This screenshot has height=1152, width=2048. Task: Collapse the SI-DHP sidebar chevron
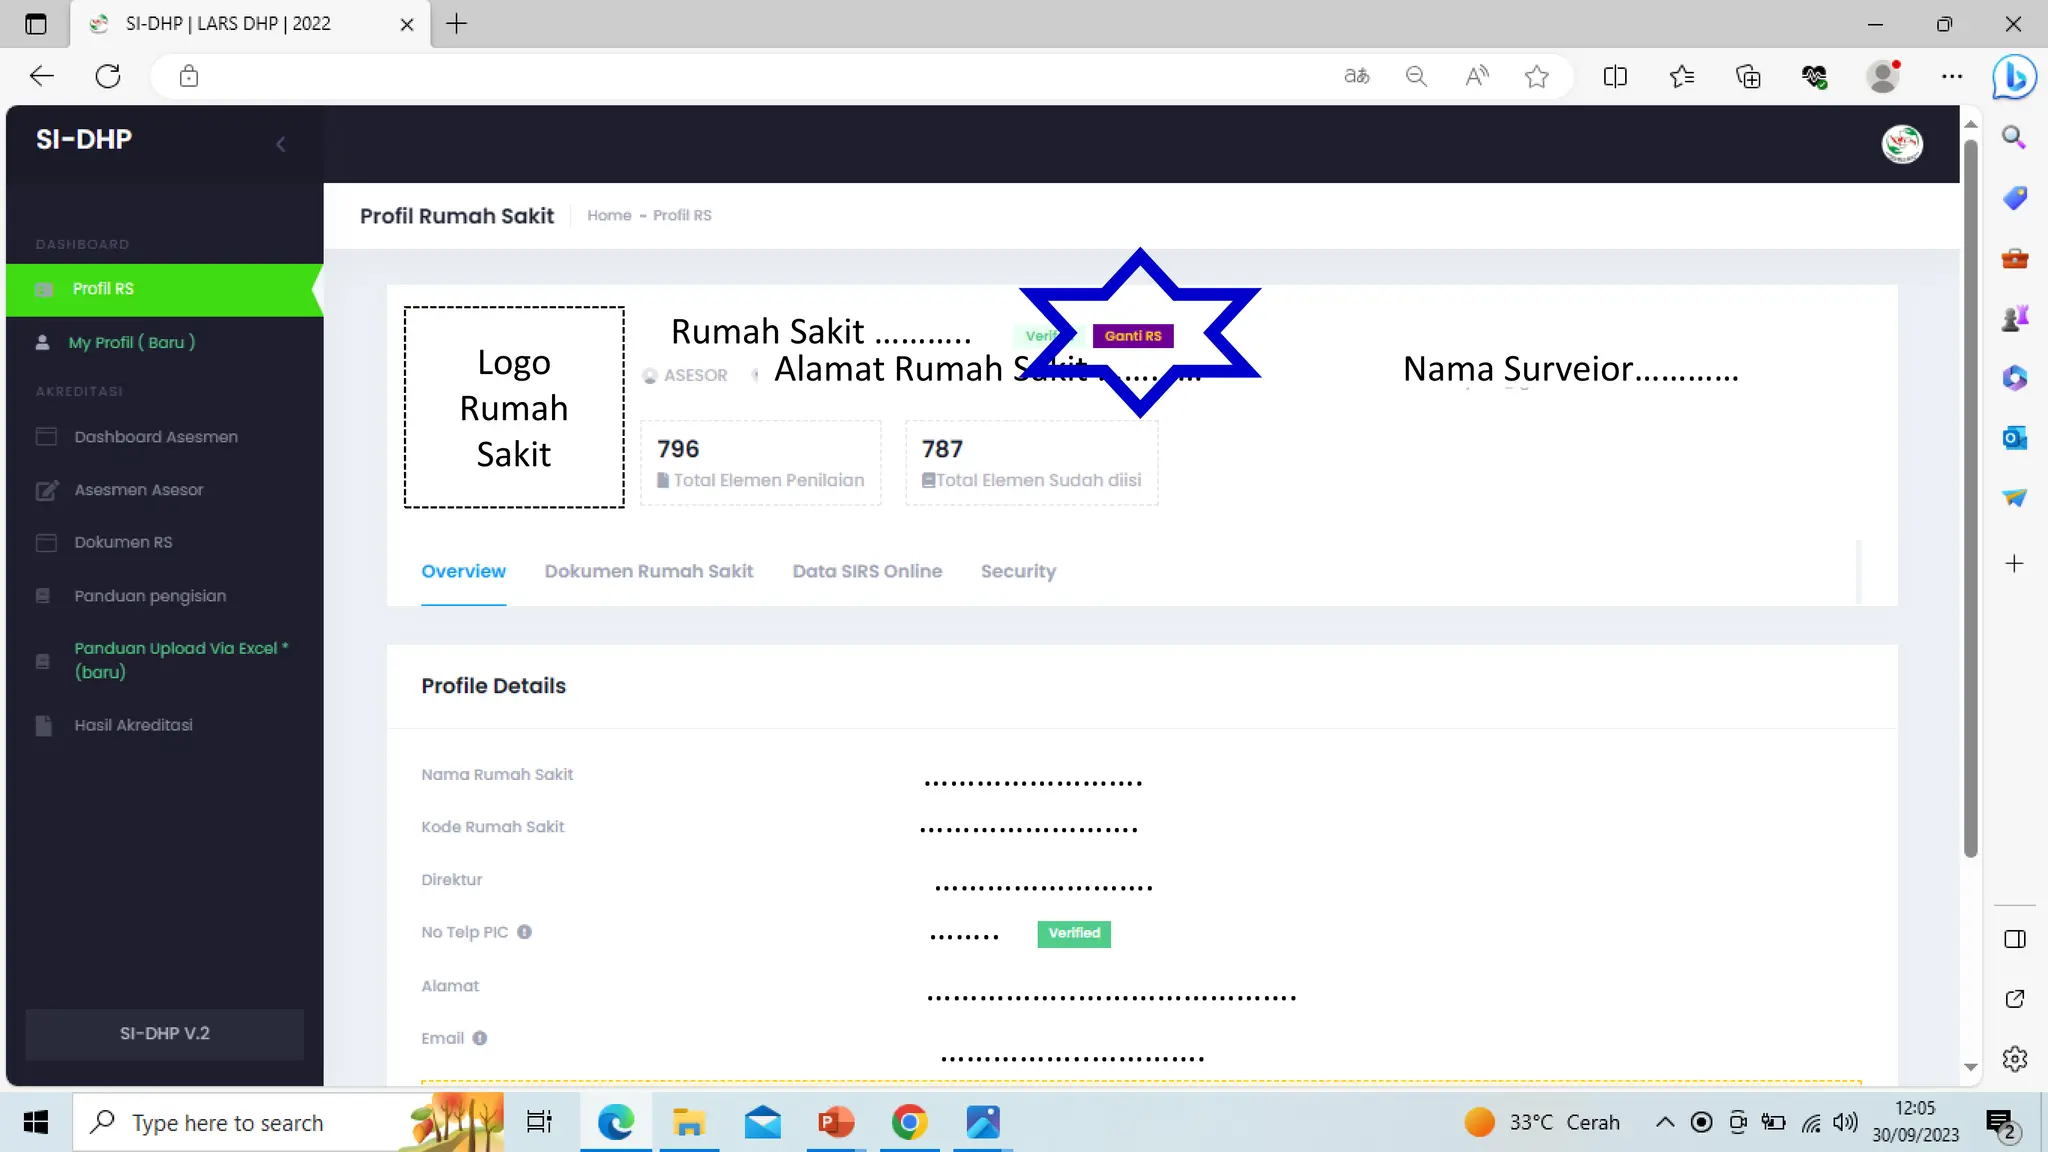click(281, 144)
